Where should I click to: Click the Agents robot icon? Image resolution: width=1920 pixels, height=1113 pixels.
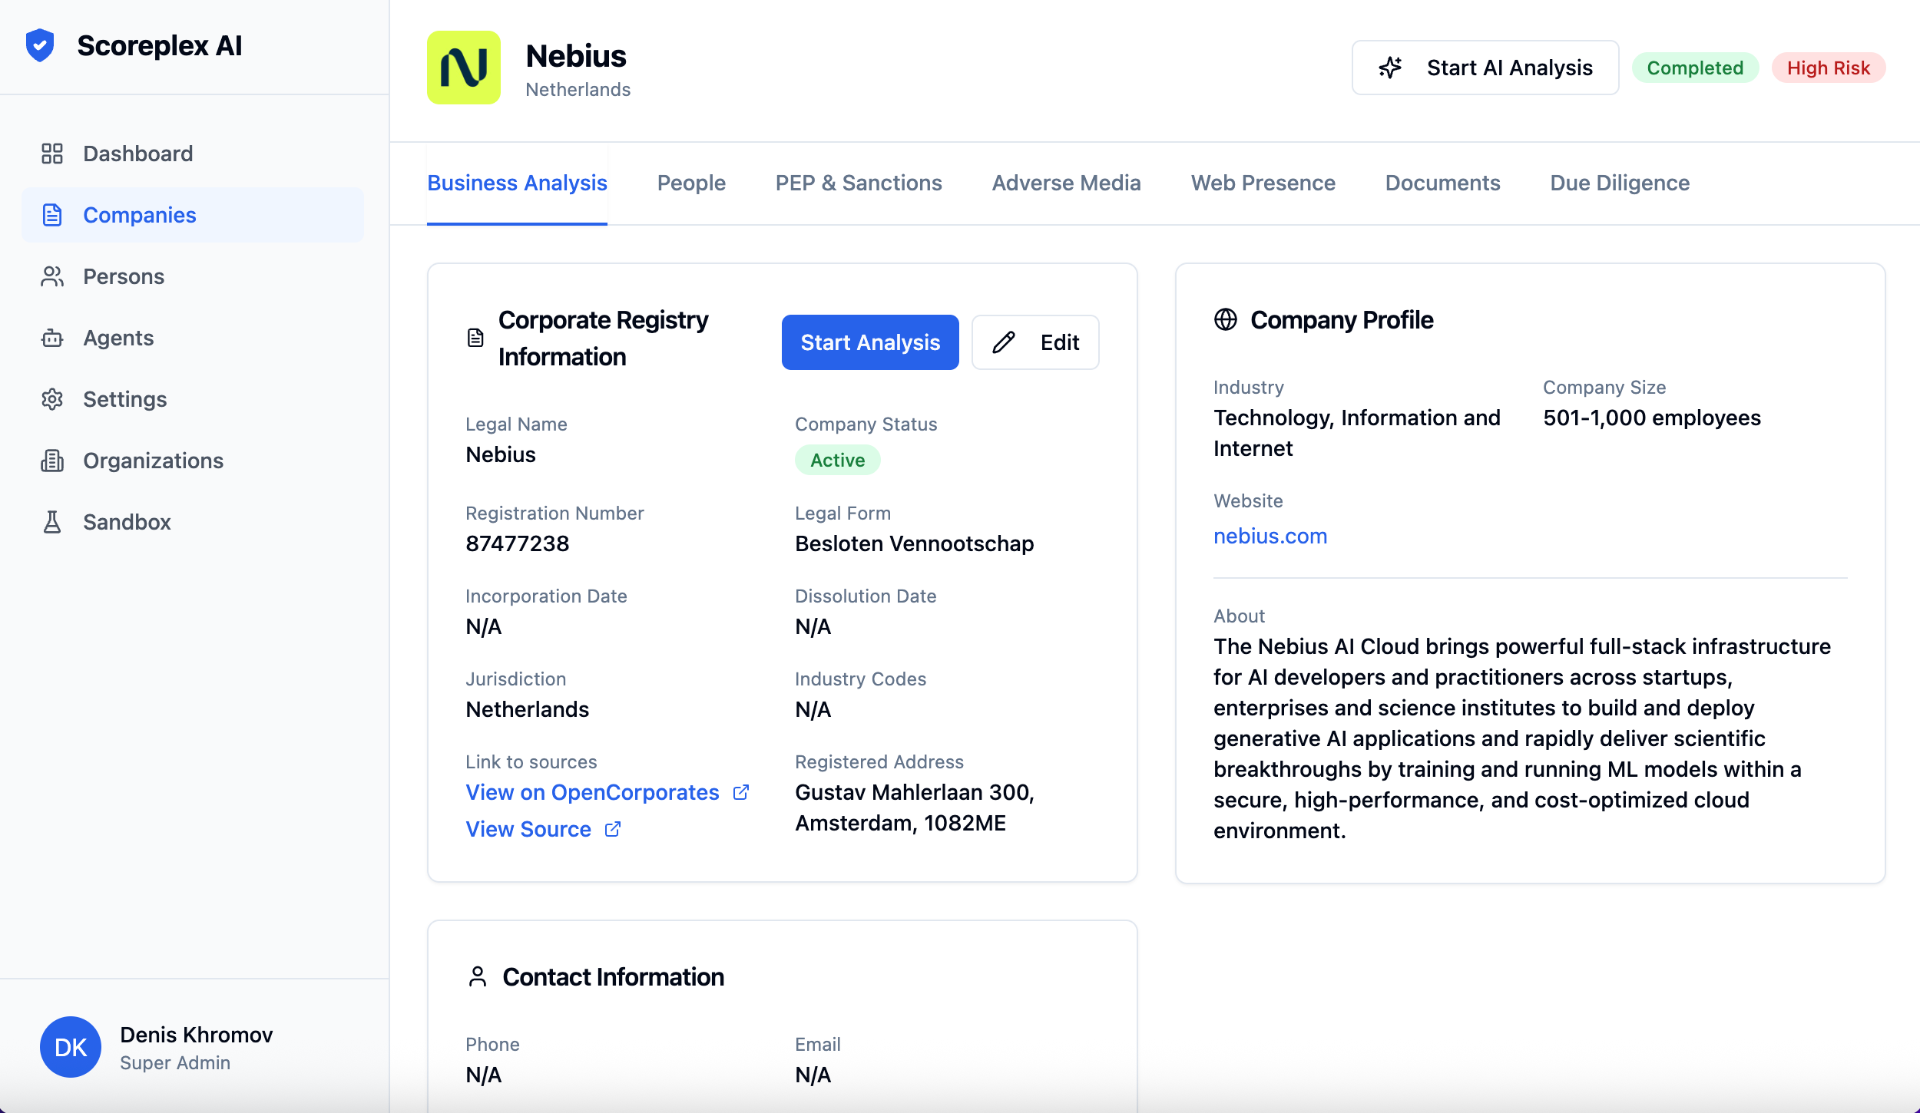coord(52,338)
